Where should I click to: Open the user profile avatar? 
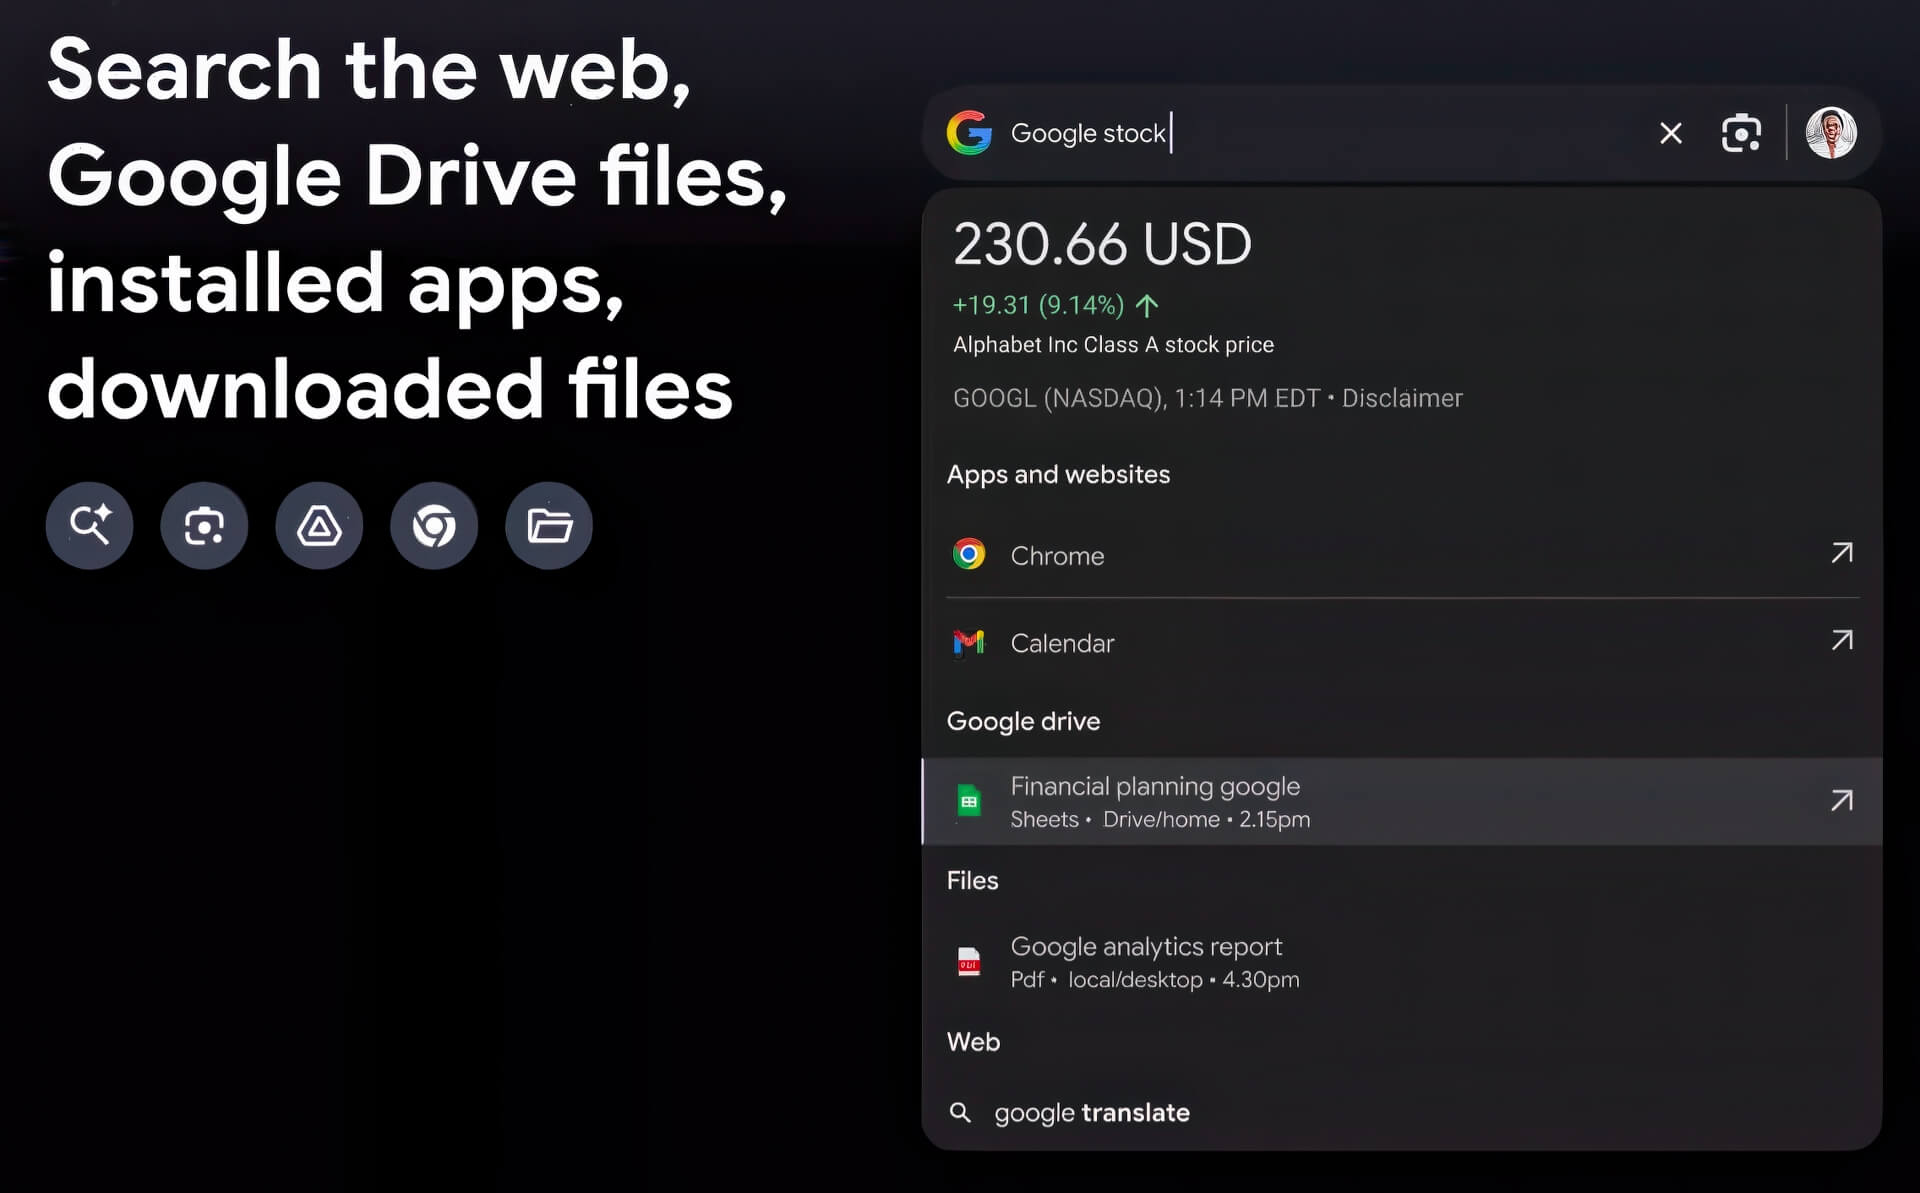click(1831, 133)
